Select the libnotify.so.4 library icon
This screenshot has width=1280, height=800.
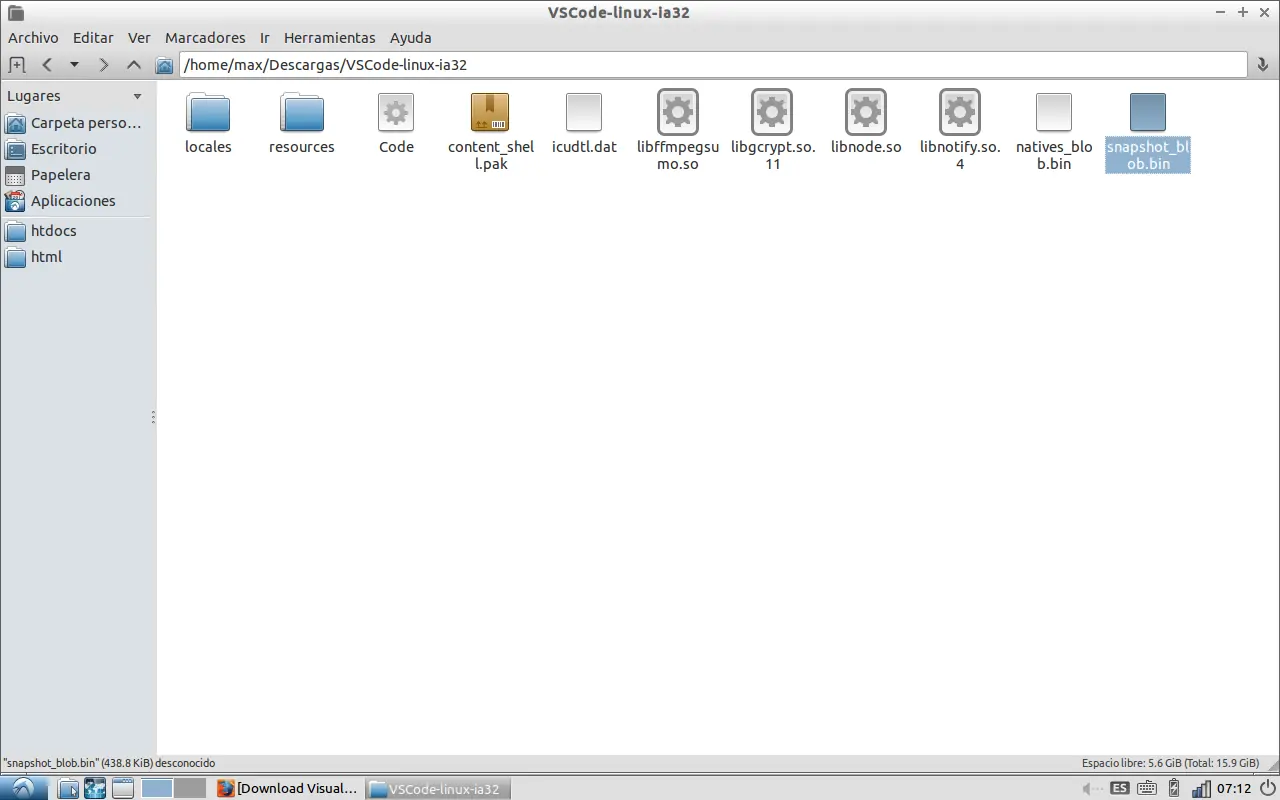[960, 112]
